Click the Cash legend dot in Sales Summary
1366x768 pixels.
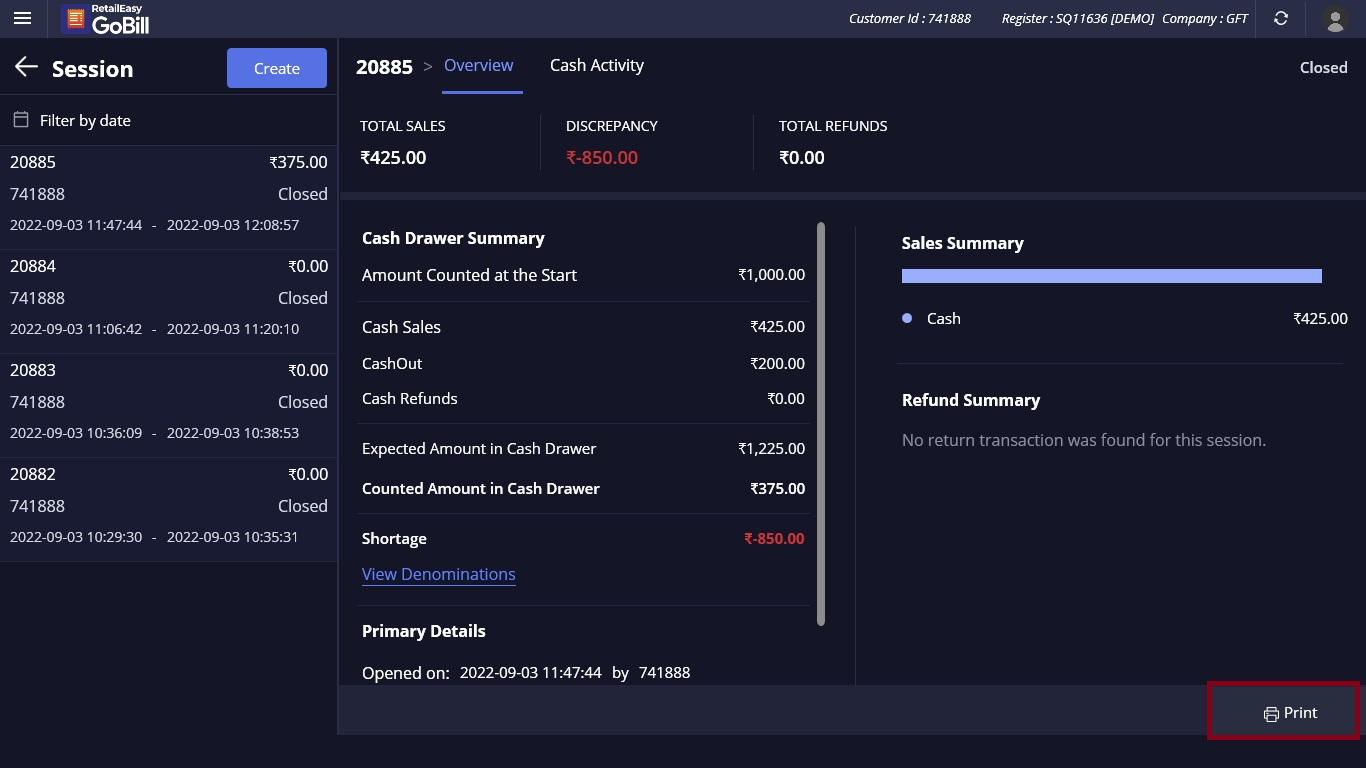(907, 318)
